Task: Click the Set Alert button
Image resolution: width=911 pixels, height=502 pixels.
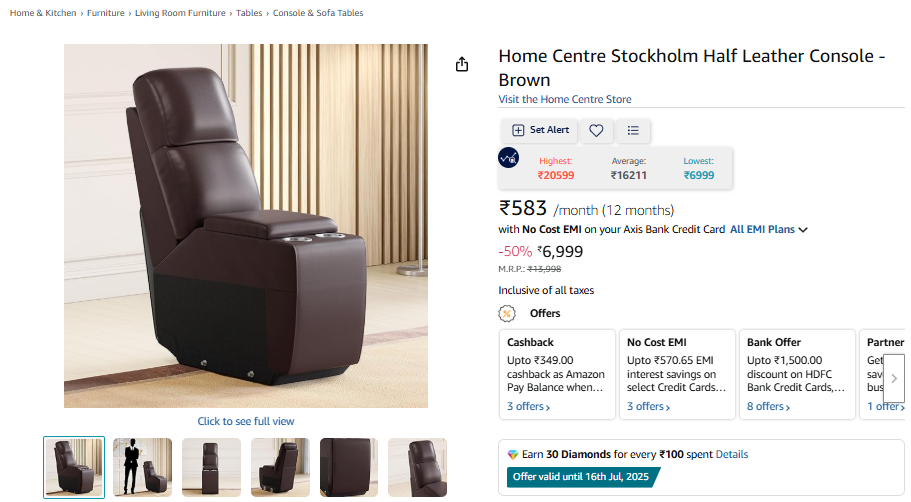Action: click(541, 130)
